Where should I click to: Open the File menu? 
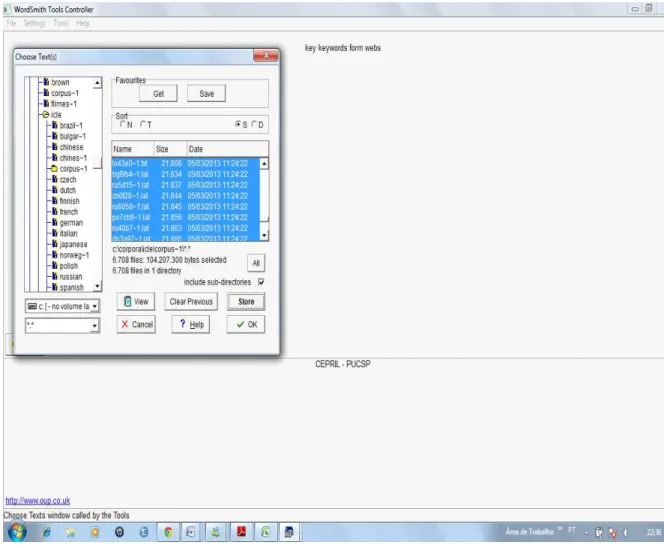click(11, 23)
